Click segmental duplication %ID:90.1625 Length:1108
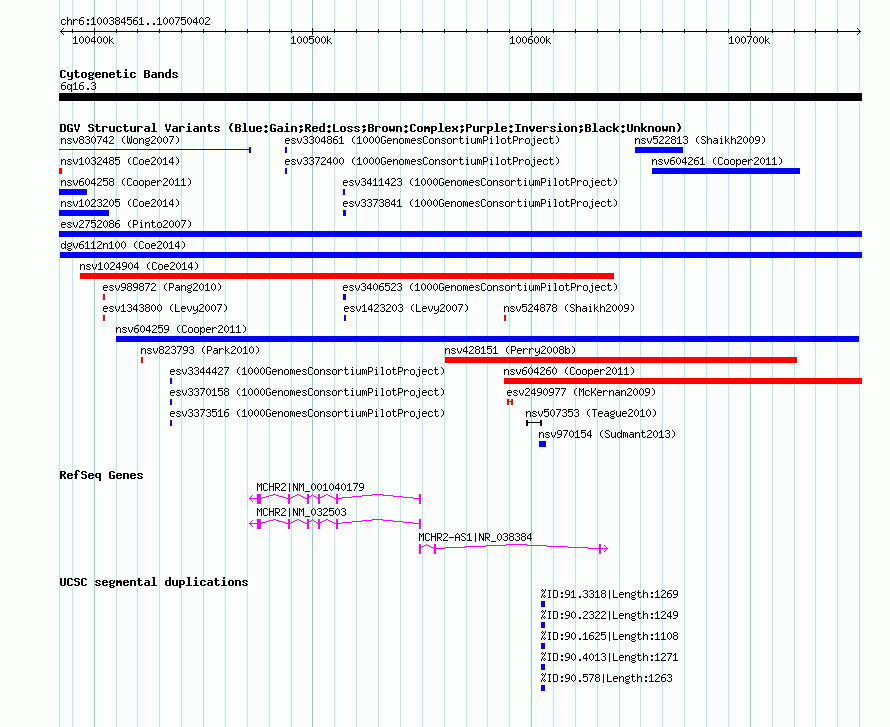 pyautogui.click(x=610, y=636)
